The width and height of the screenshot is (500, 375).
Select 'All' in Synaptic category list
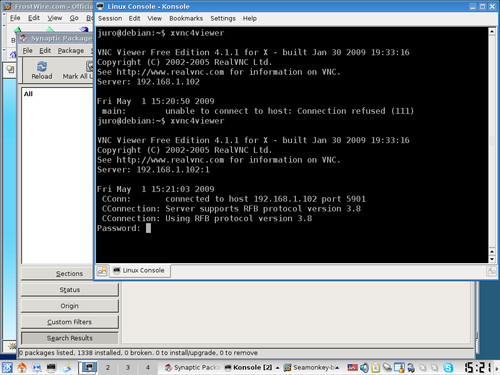29,94
